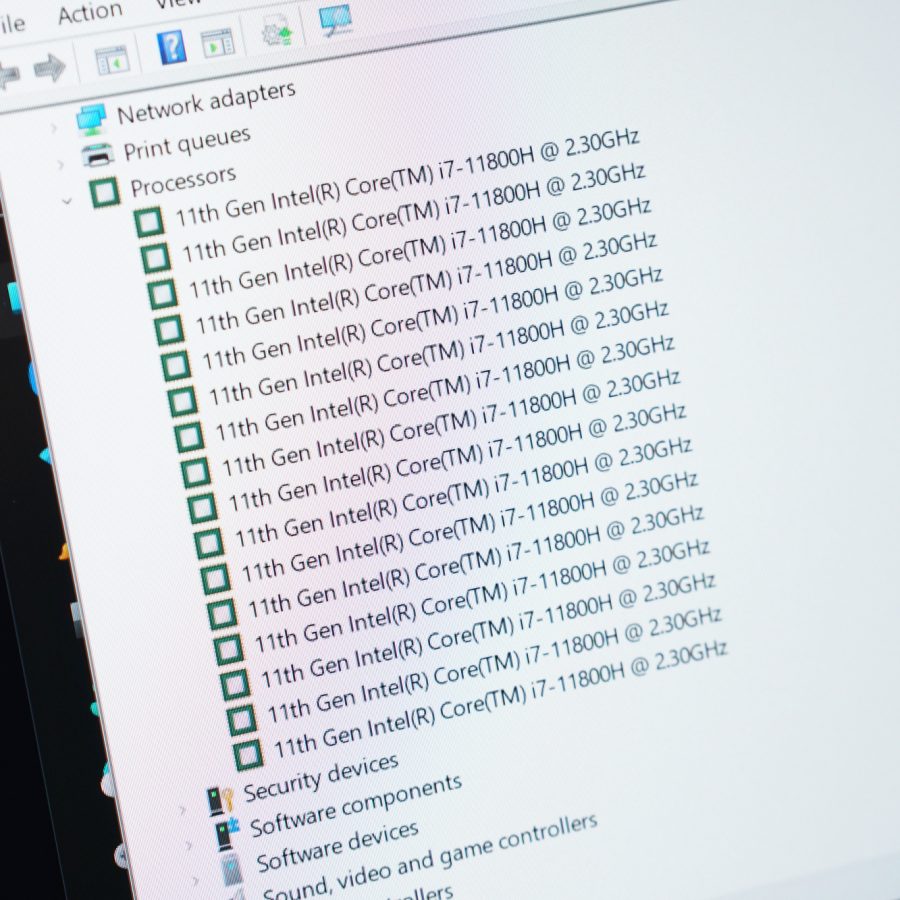Select the Network adapters tree label
The height and width of the screenshot is (900, 900).
tap(207, 103)
